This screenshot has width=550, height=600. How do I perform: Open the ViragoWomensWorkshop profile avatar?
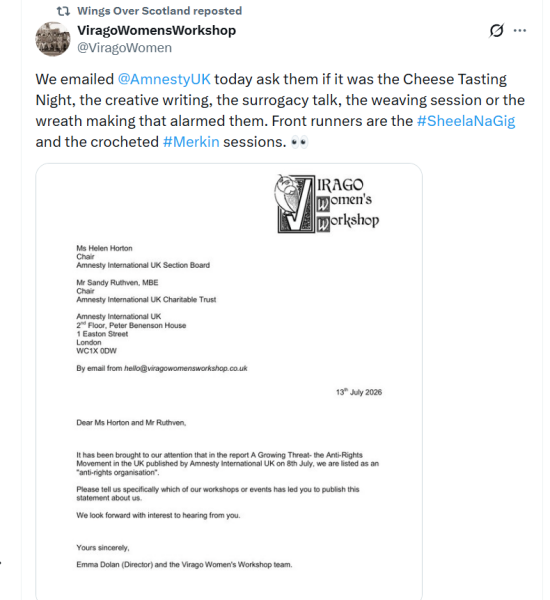click(x=53, y=39)
